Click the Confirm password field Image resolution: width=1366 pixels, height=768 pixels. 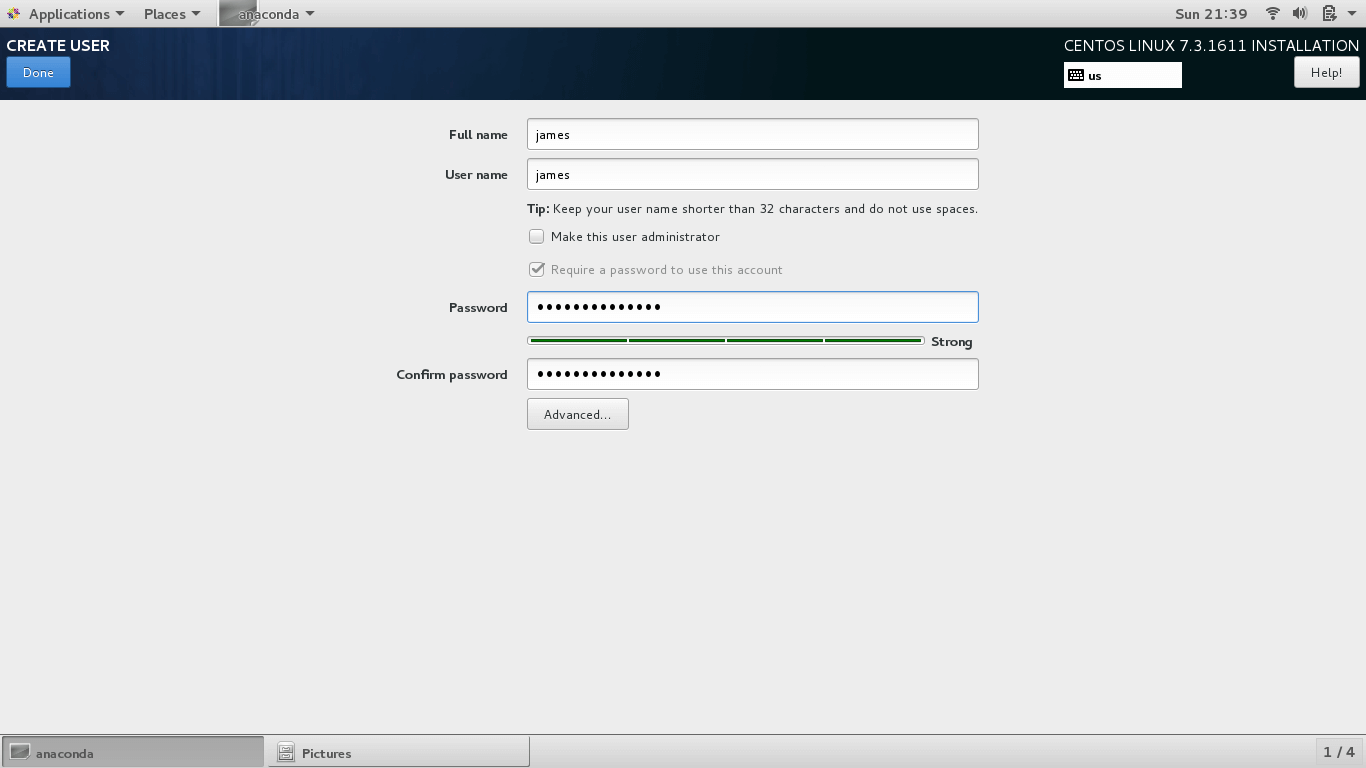tap(752, 374)
